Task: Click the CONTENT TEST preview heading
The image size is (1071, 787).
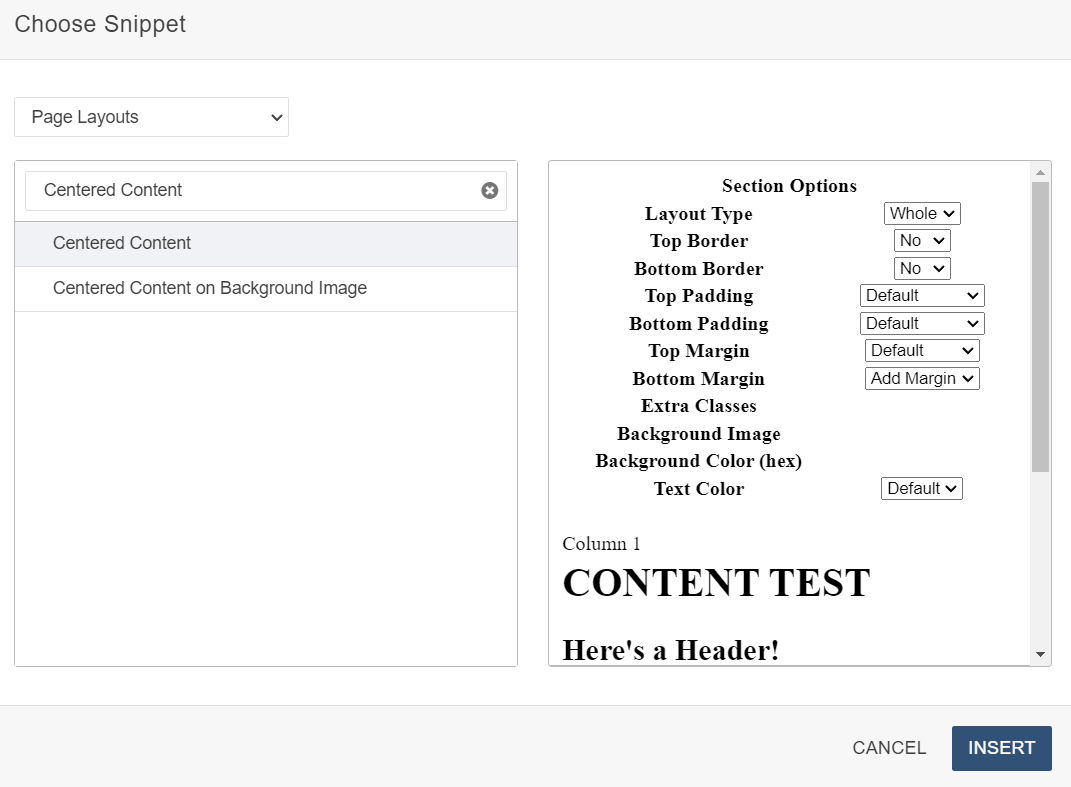Action: tap(716, 583)
